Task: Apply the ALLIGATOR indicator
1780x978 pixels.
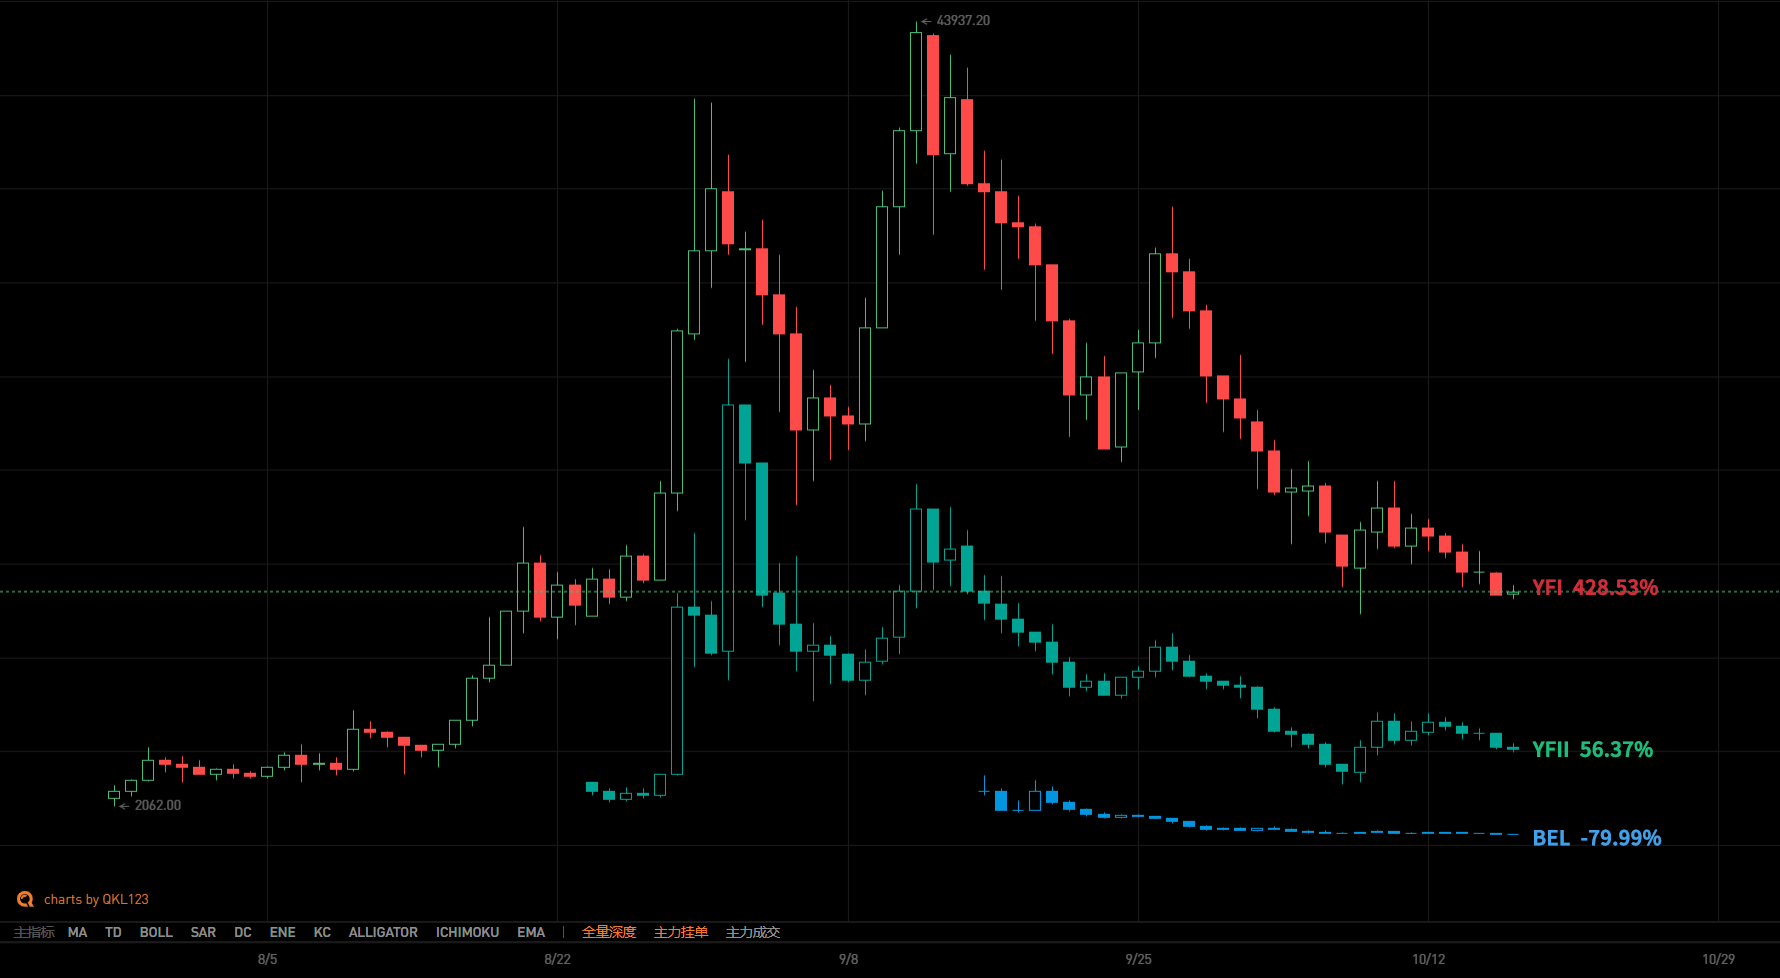Action: coord(383,932)
